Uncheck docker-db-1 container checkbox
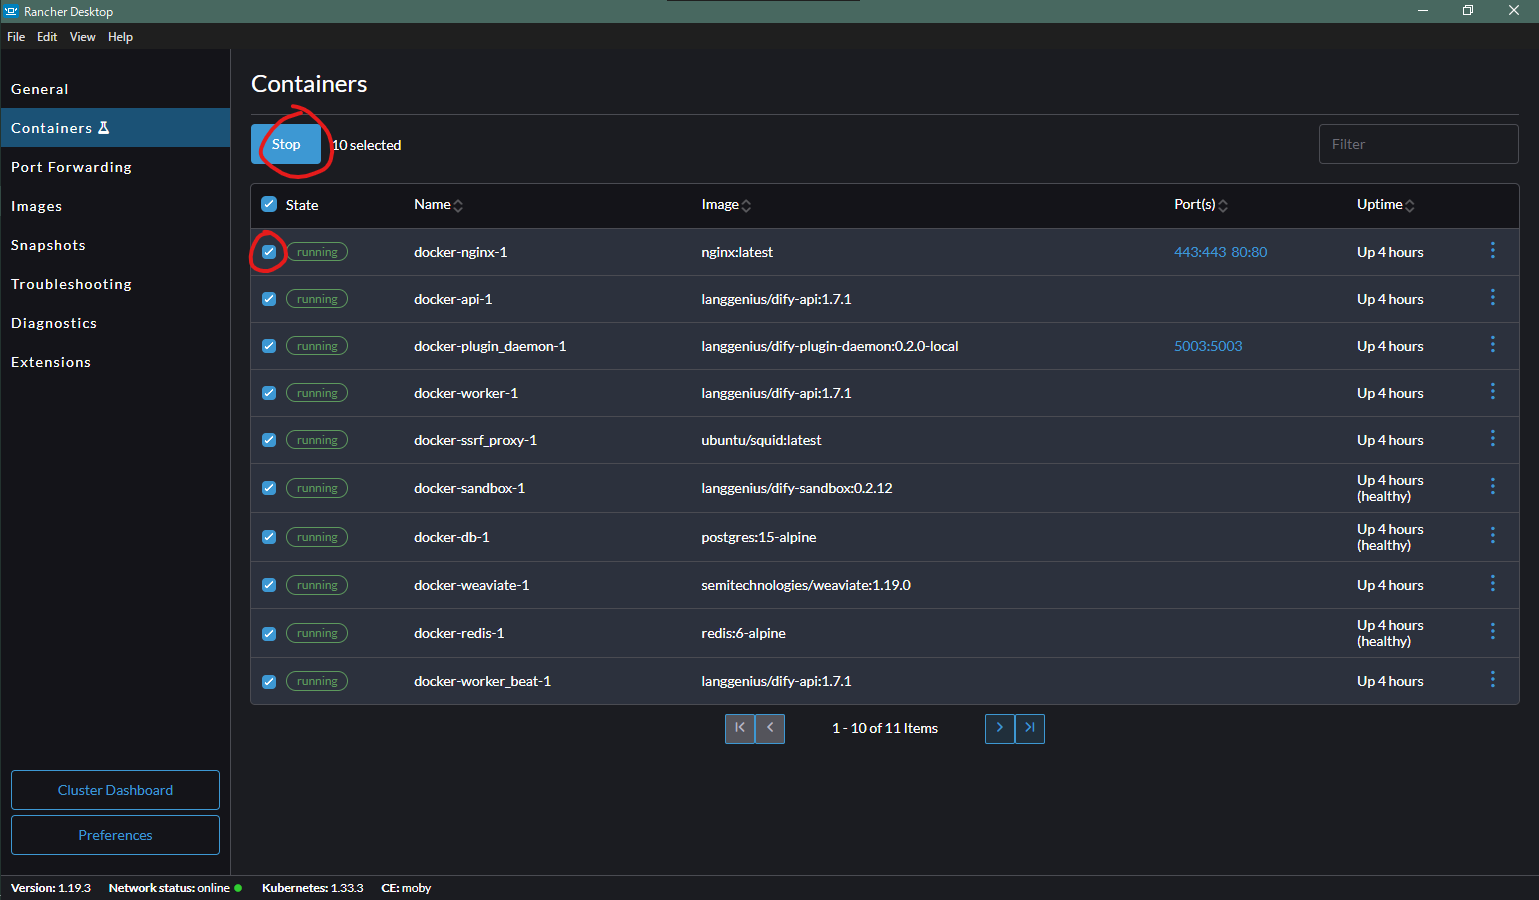Screen dimensions: 1539x900 (269, 537)
